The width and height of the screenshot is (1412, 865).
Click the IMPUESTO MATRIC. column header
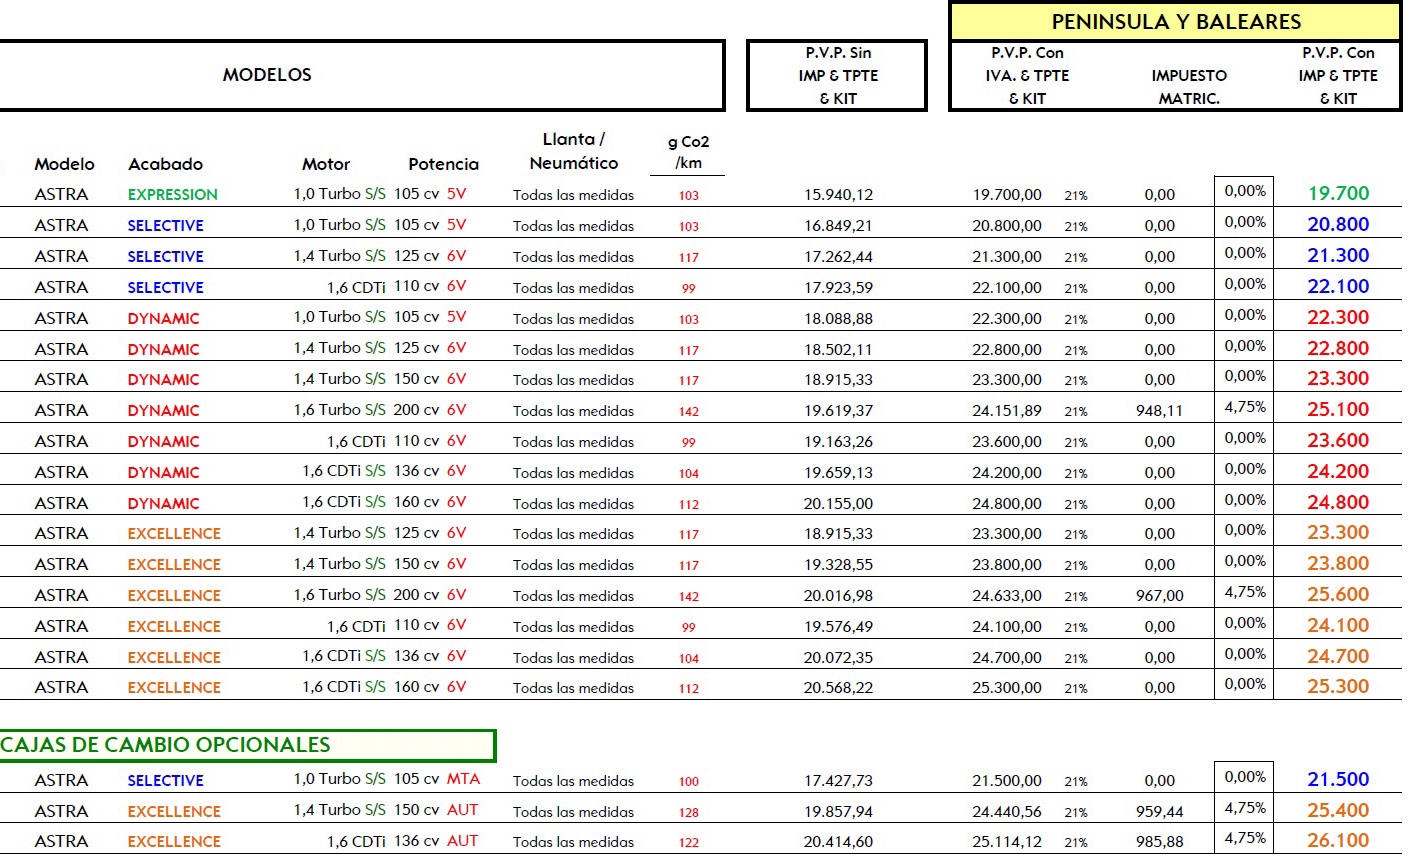pos(1188,86)
